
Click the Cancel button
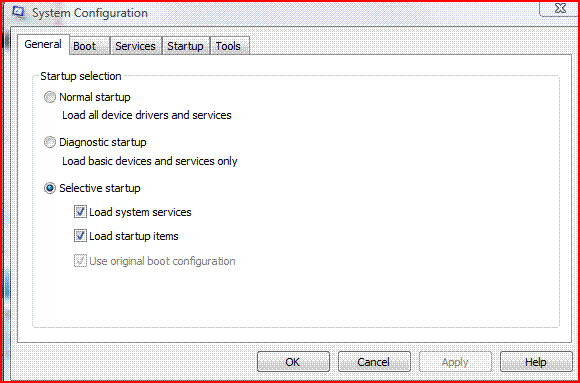[374, 362]
